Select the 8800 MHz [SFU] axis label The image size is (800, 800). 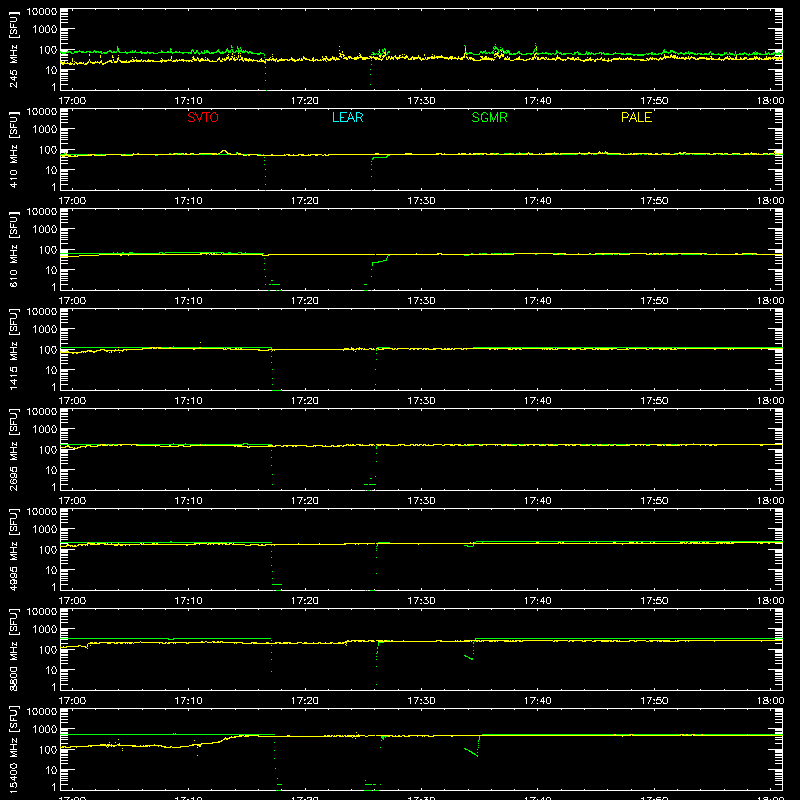pos(13,649)
